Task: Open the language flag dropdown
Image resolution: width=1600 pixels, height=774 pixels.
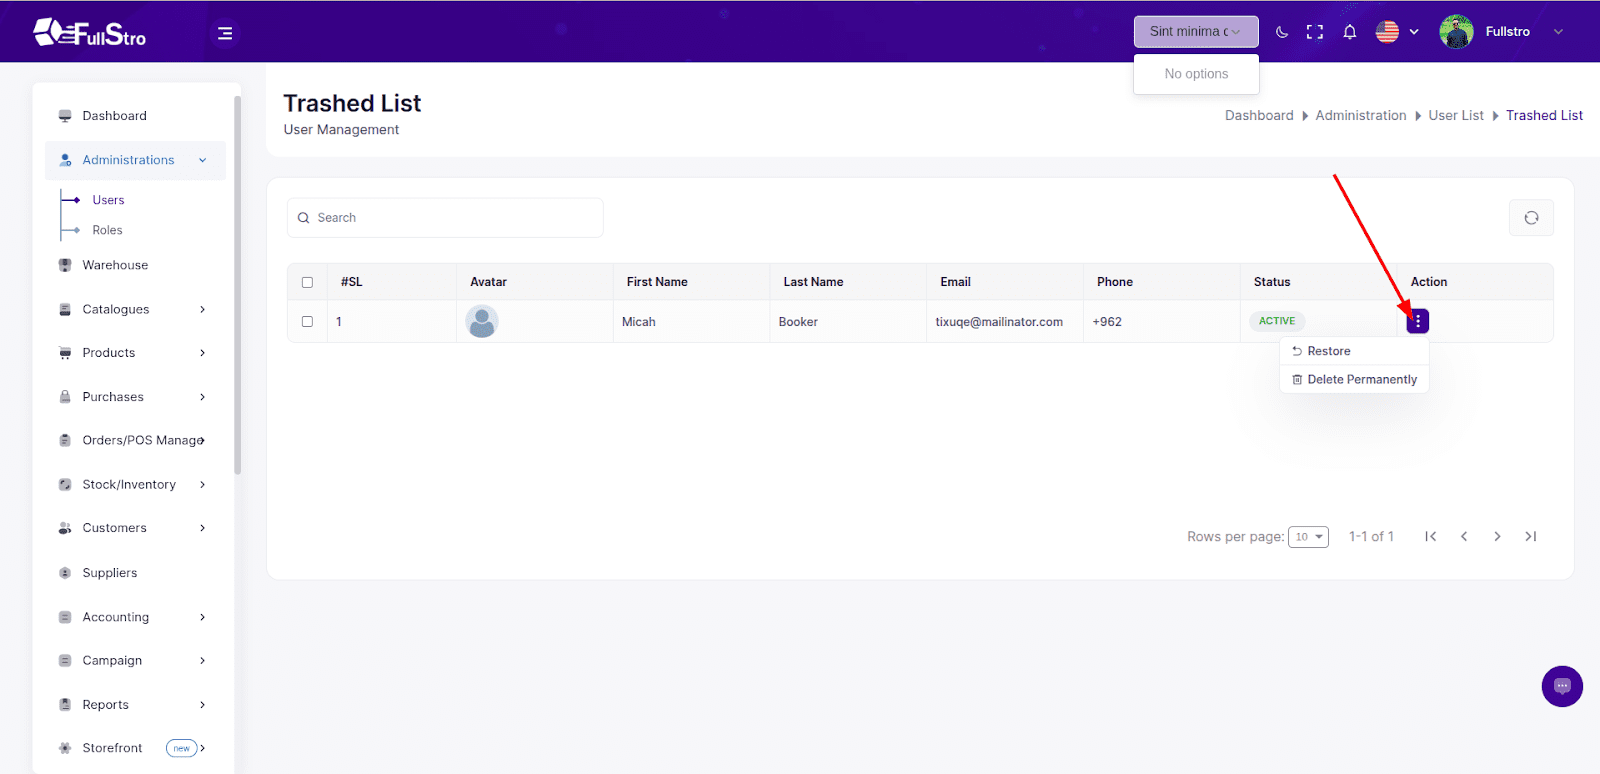Action: [1397, 32]
